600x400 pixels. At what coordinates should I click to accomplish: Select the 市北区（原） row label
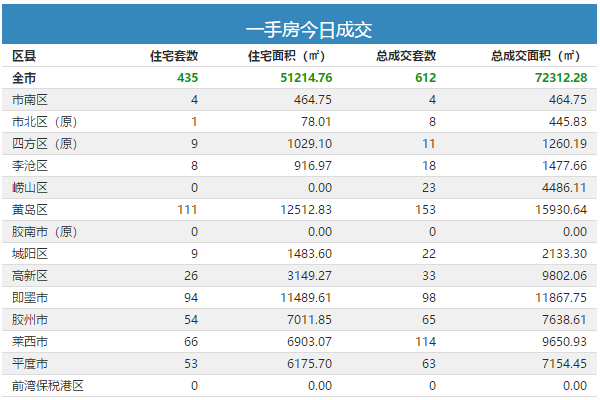(45, 122)
